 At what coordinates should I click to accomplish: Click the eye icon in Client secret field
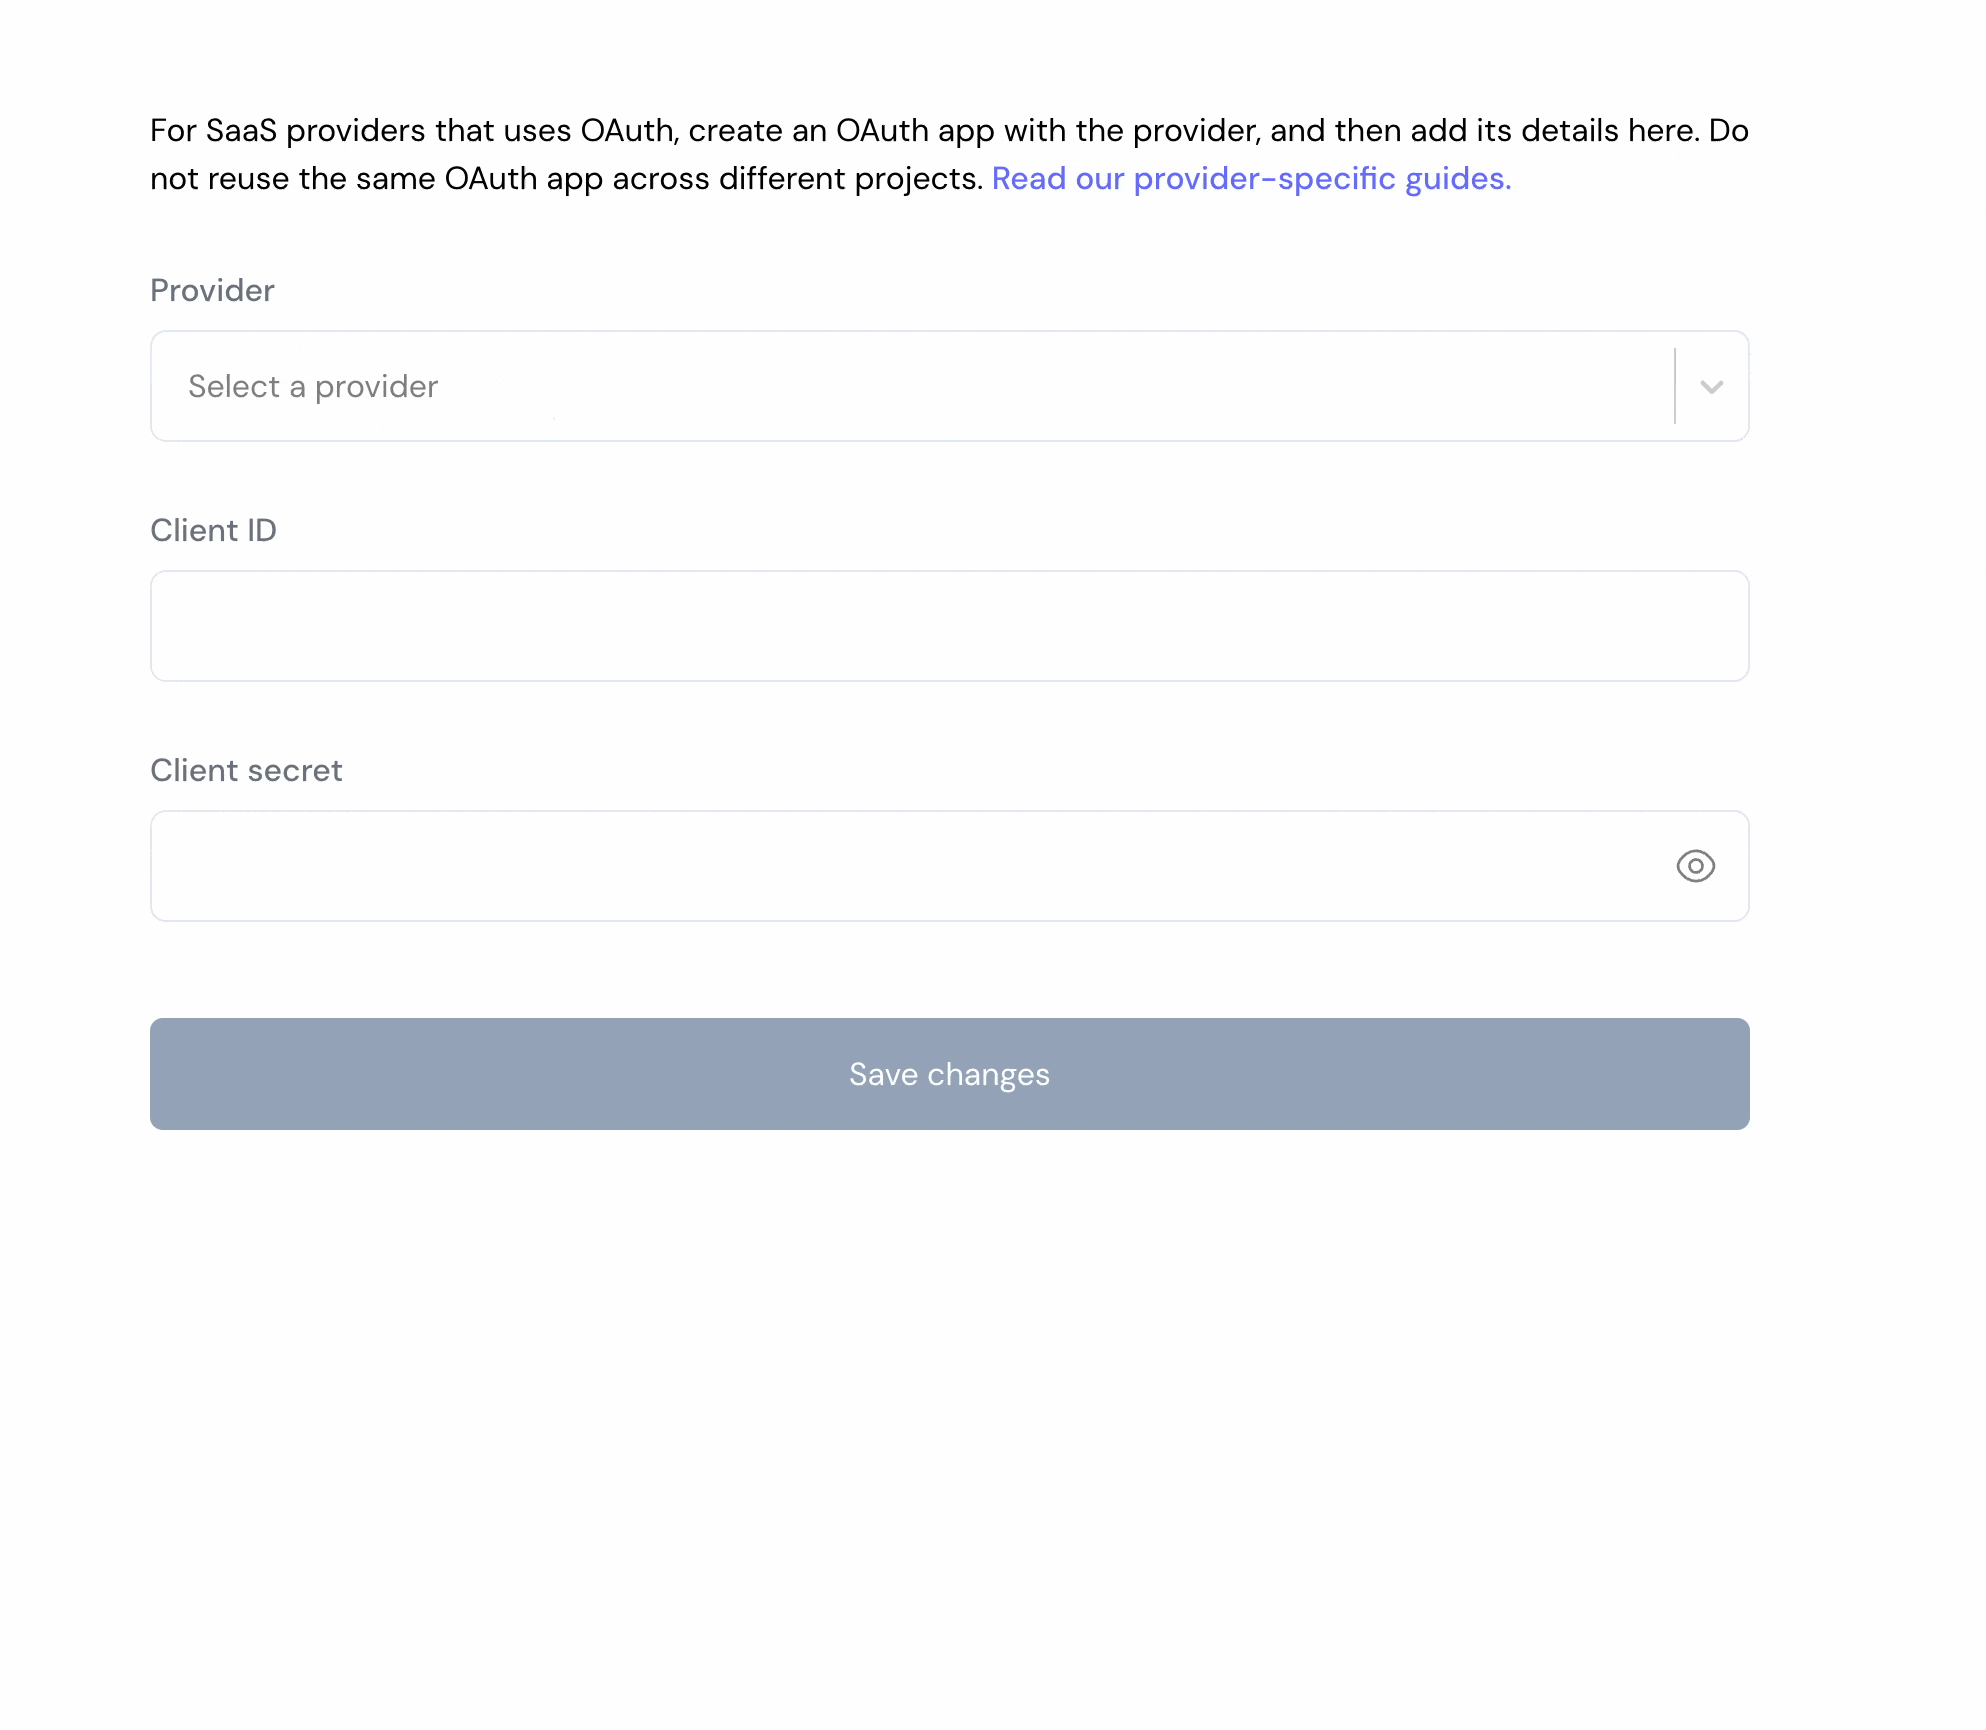[1696, 867]
